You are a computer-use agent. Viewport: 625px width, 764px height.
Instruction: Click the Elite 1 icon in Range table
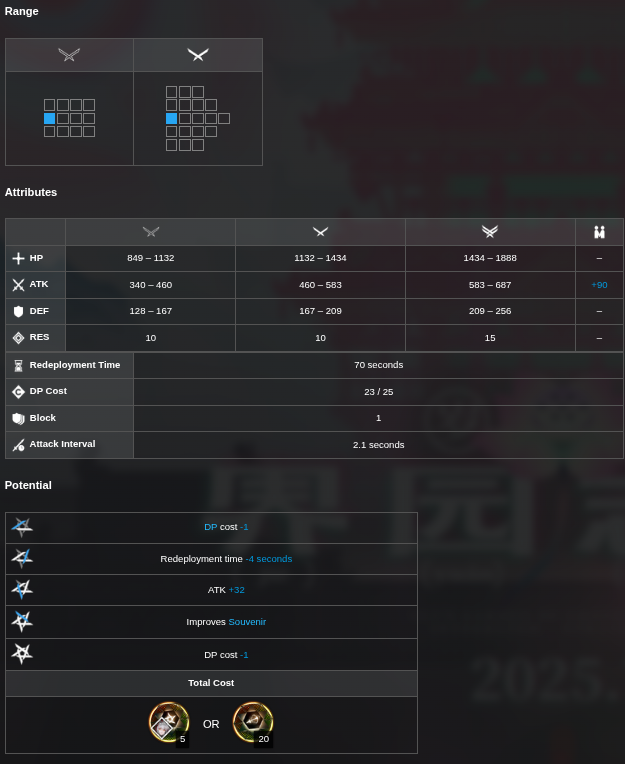pos(198,55)
